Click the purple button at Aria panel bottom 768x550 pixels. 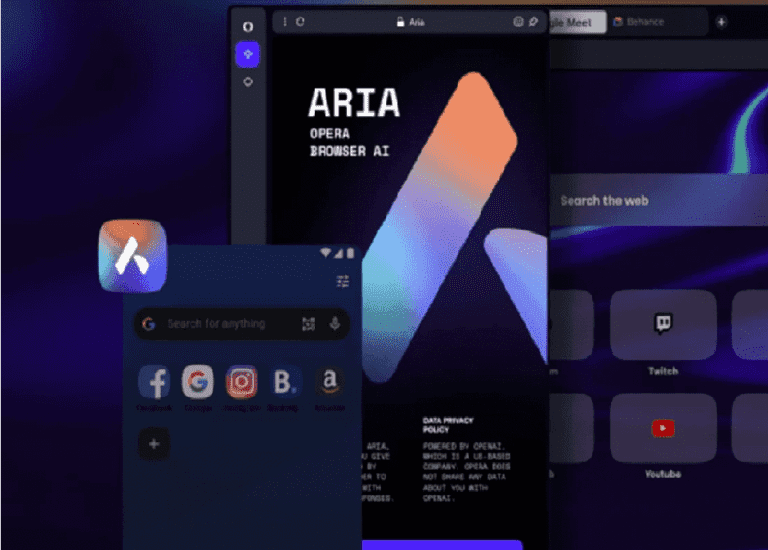pos(442,545)
